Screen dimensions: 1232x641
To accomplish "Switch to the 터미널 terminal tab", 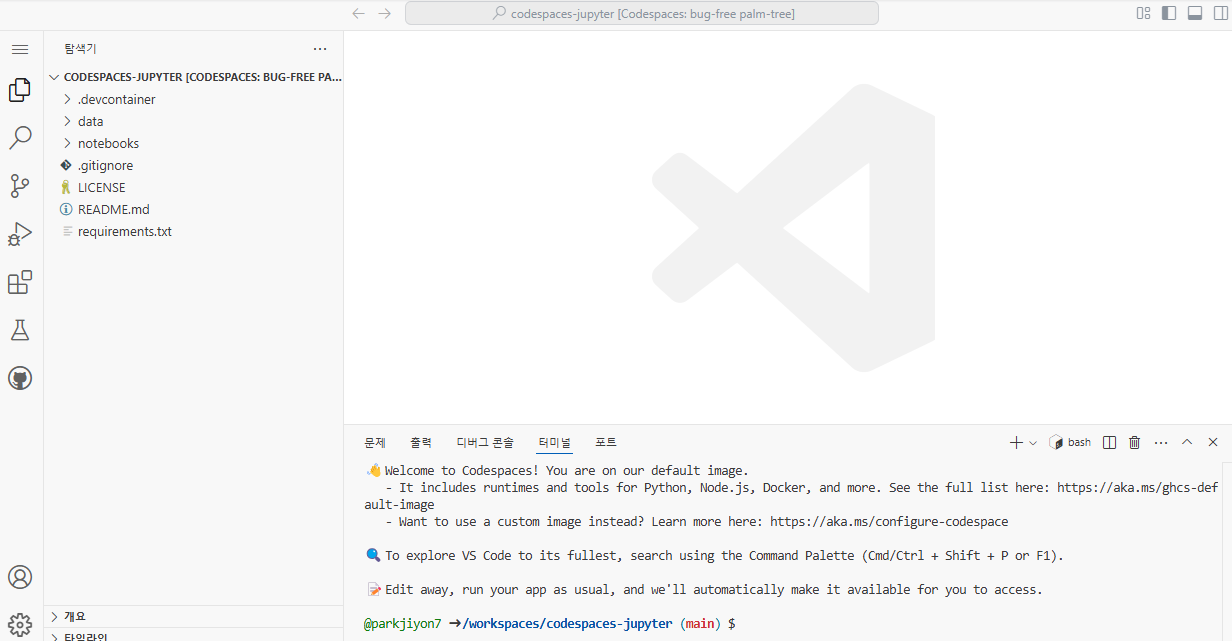I will [x=554, y=442].
